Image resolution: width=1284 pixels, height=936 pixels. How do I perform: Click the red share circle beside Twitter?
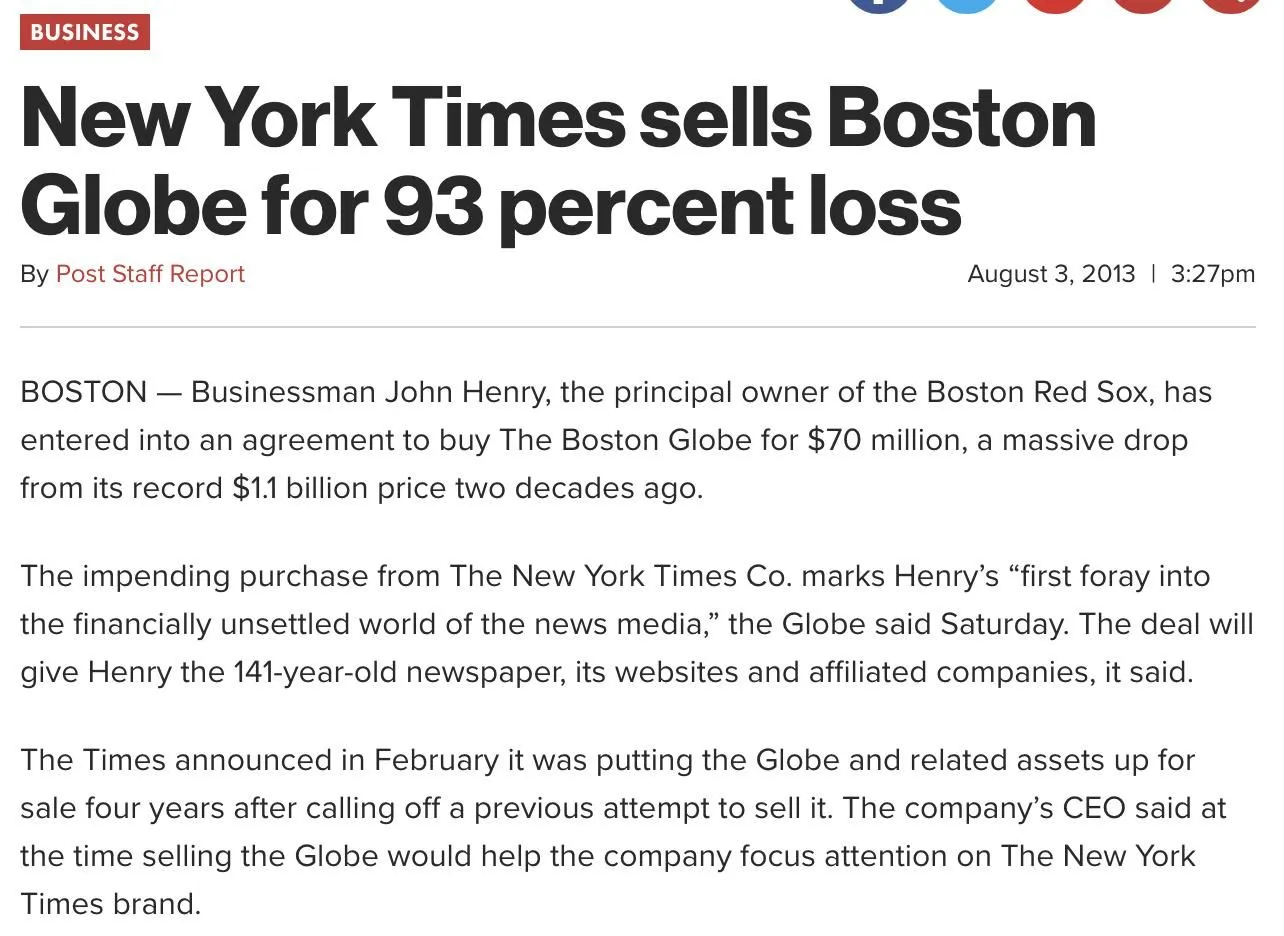click(x=1055, y=4)
